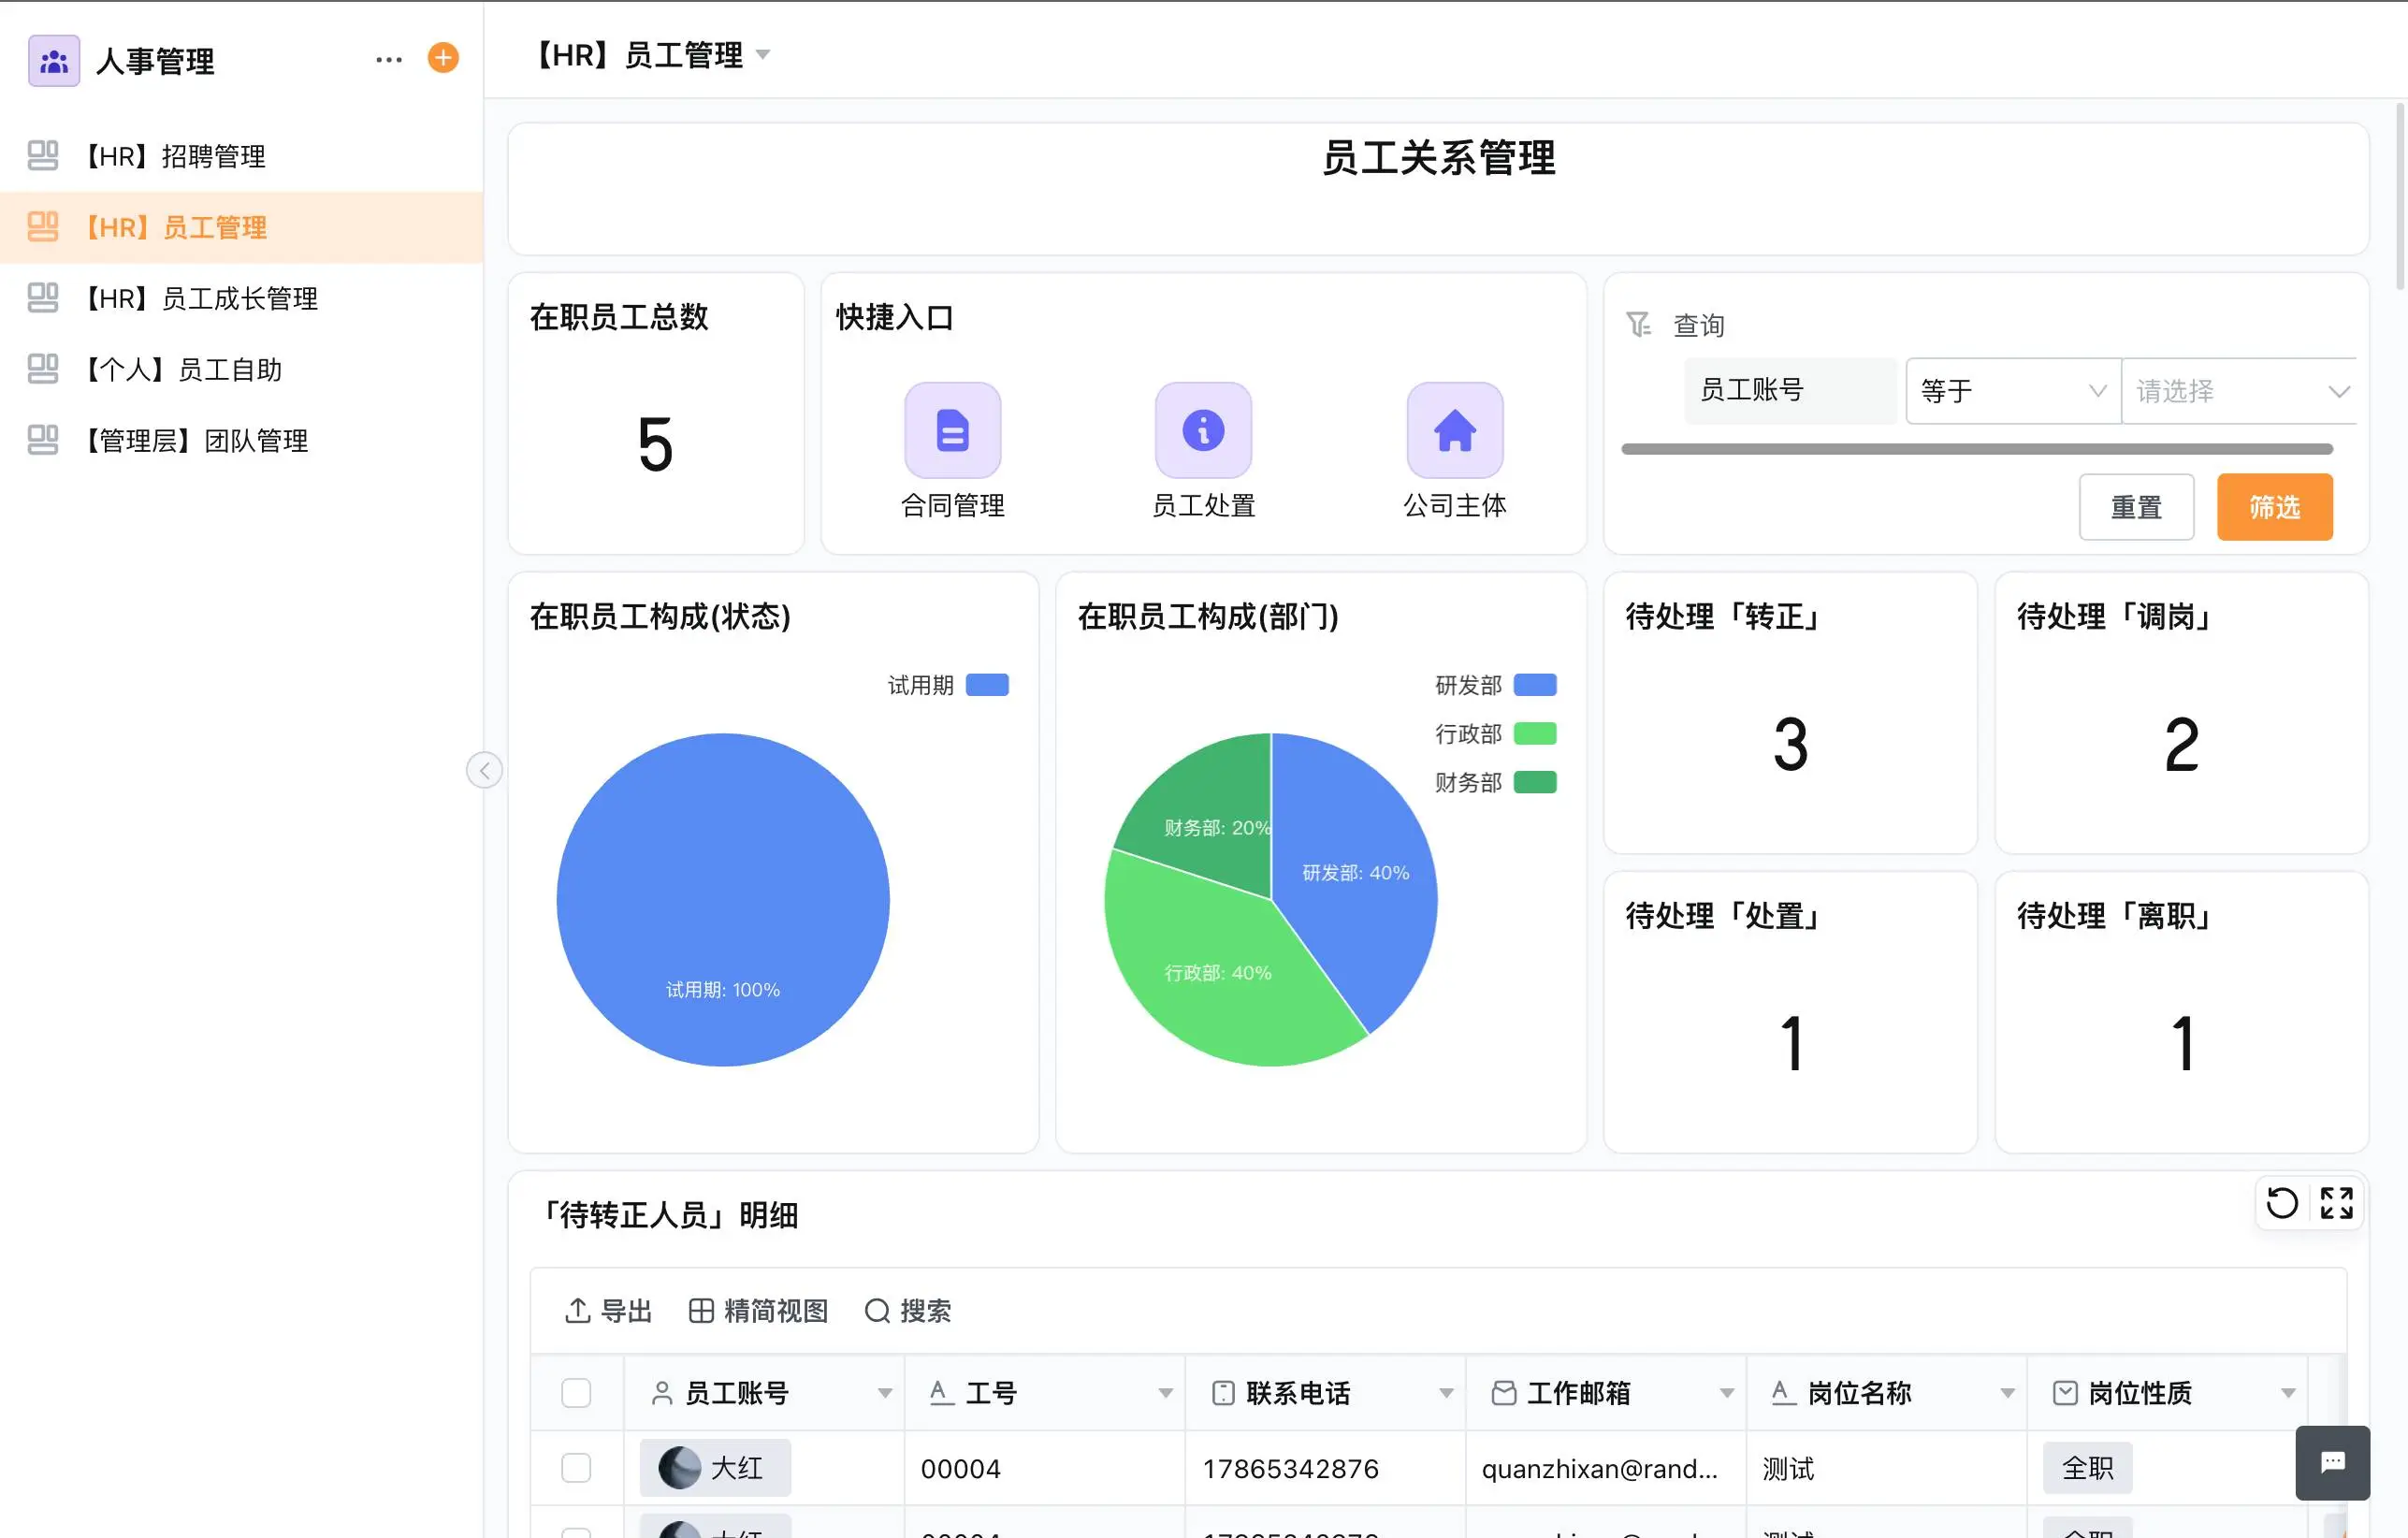Screen dimensions: 2408x1538
Task: Open the 【HR】员工管理 title dropdown
Action: pos(763,55)
